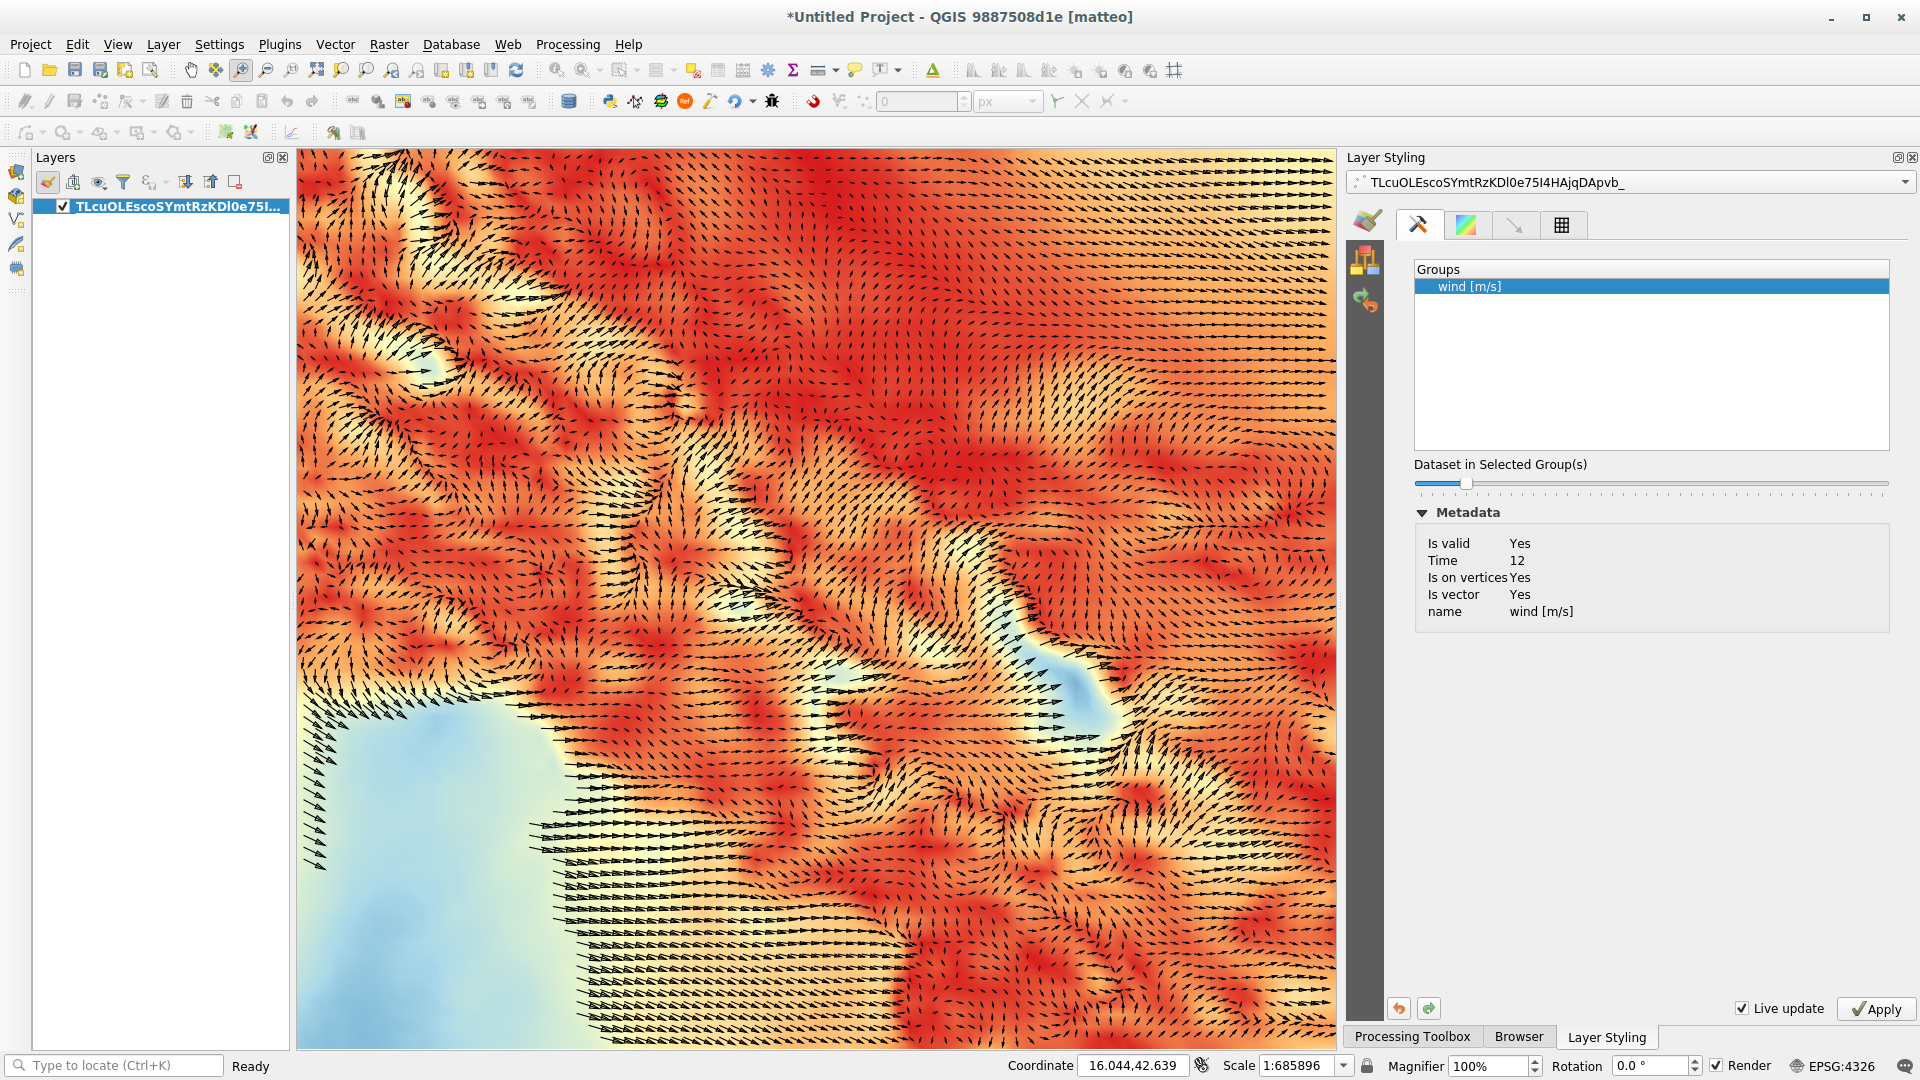Toggle the grid decoration hash icon
This screenshot has width=1920, height=1080.
point(1174,70)
